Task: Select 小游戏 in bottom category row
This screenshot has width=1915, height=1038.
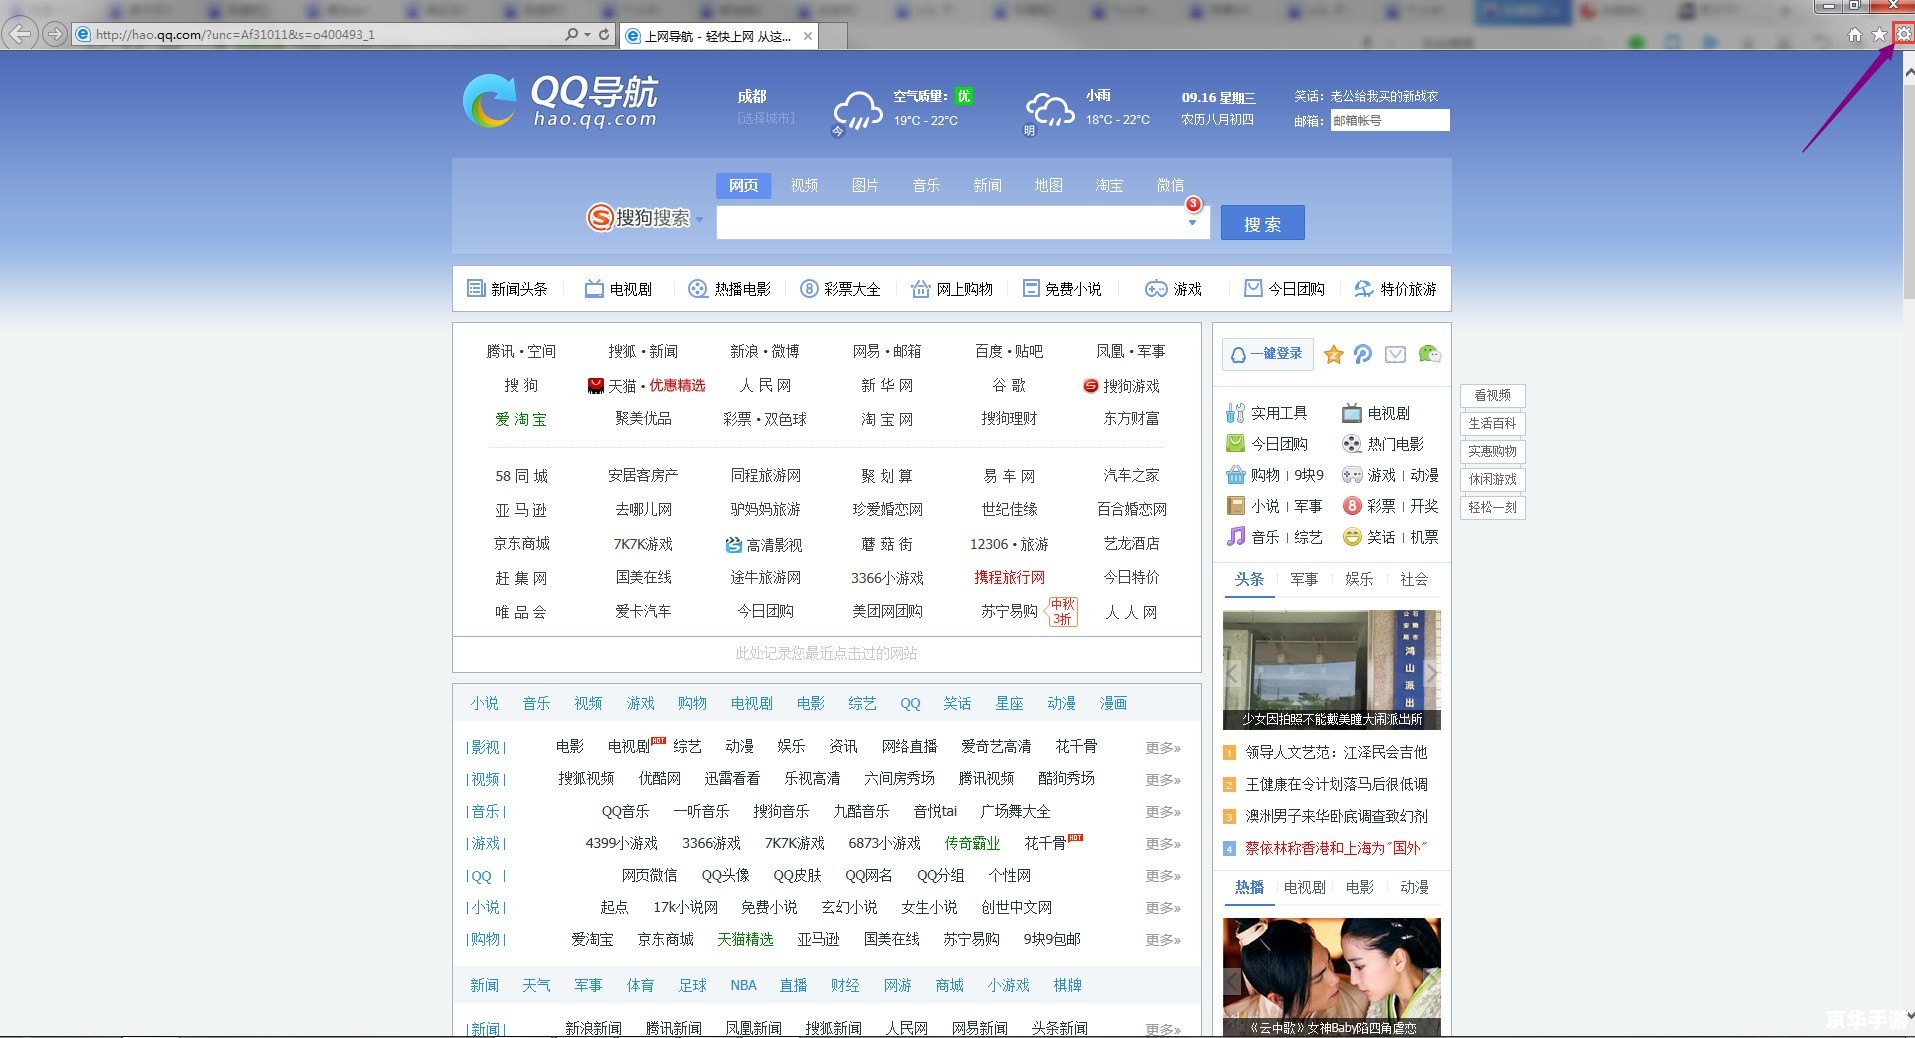Action: coord(1008,986)
